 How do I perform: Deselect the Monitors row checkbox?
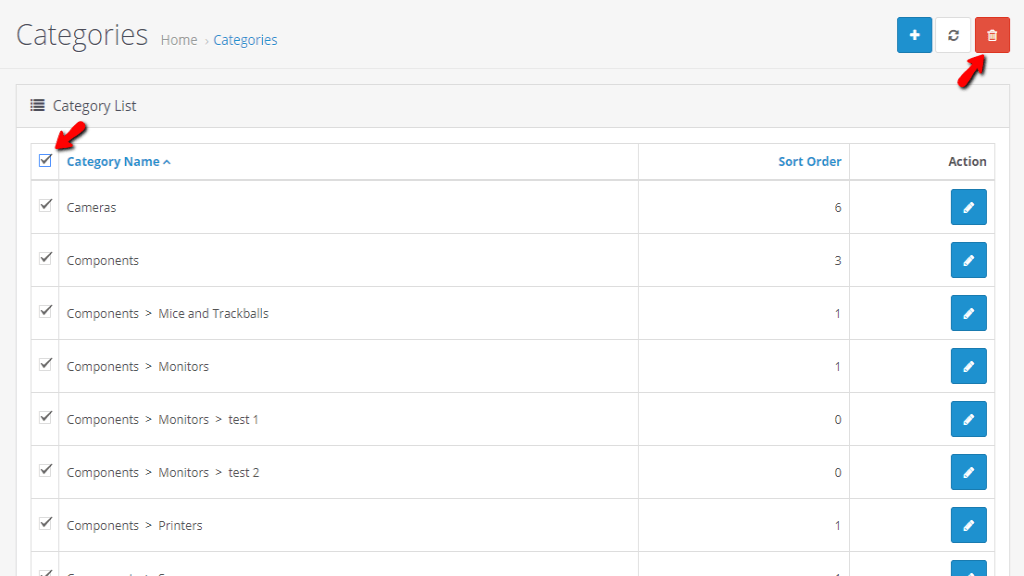(x=44, y=363)
